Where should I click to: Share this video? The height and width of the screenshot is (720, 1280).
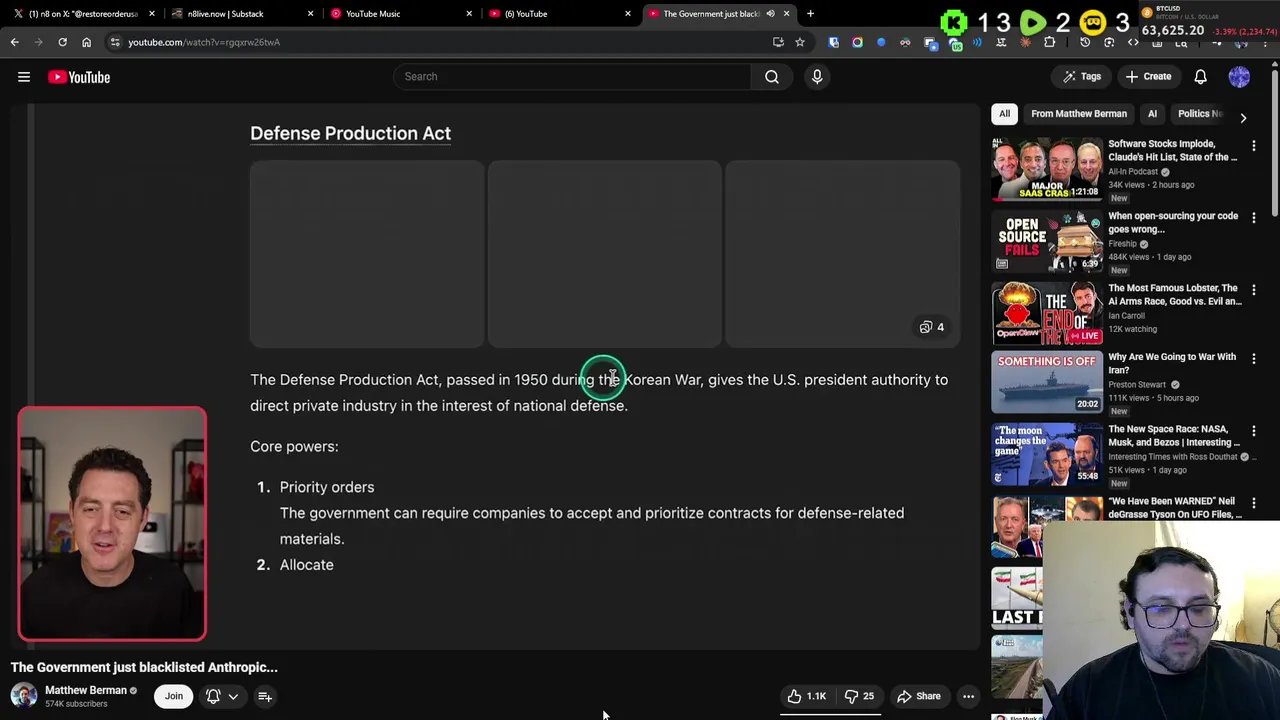point(918,696)
